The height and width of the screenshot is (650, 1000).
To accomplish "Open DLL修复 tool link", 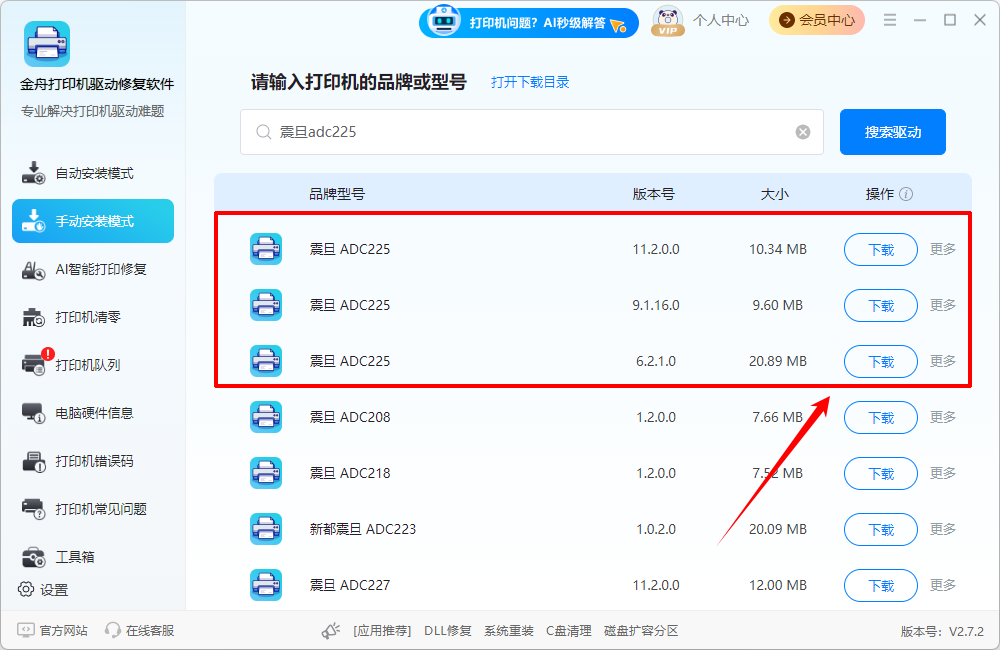I will point(448,631).
